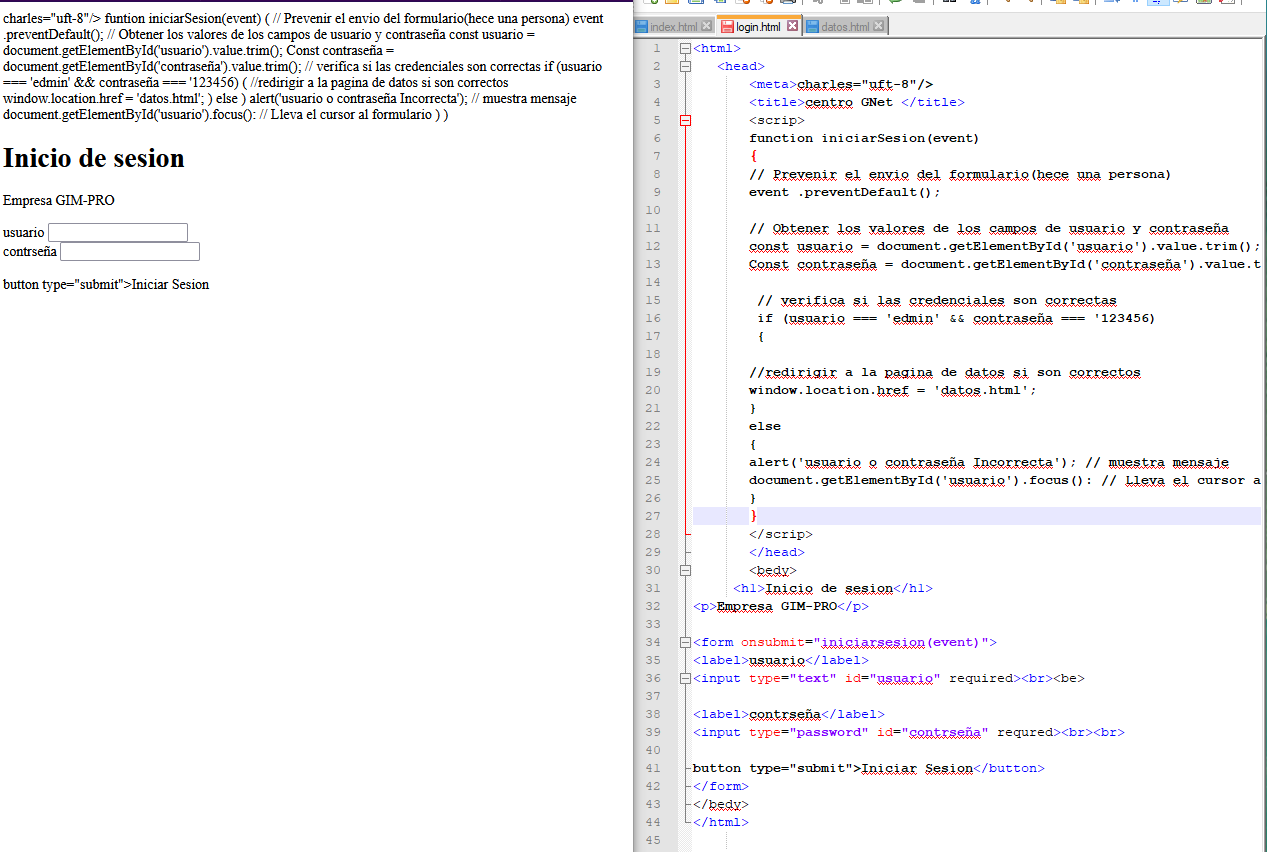1267x852 pixels.
Task: Click the 'Inicio de sesion' heading in the page
Action: tap(94, 158)
